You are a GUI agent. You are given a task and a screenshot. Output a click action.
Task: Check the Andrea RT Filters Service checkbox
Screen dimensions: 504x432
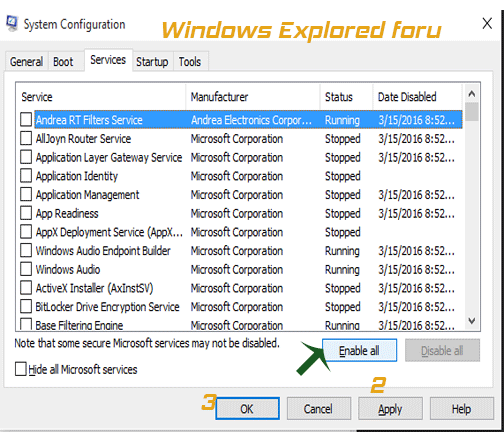[x=26, y=119]
